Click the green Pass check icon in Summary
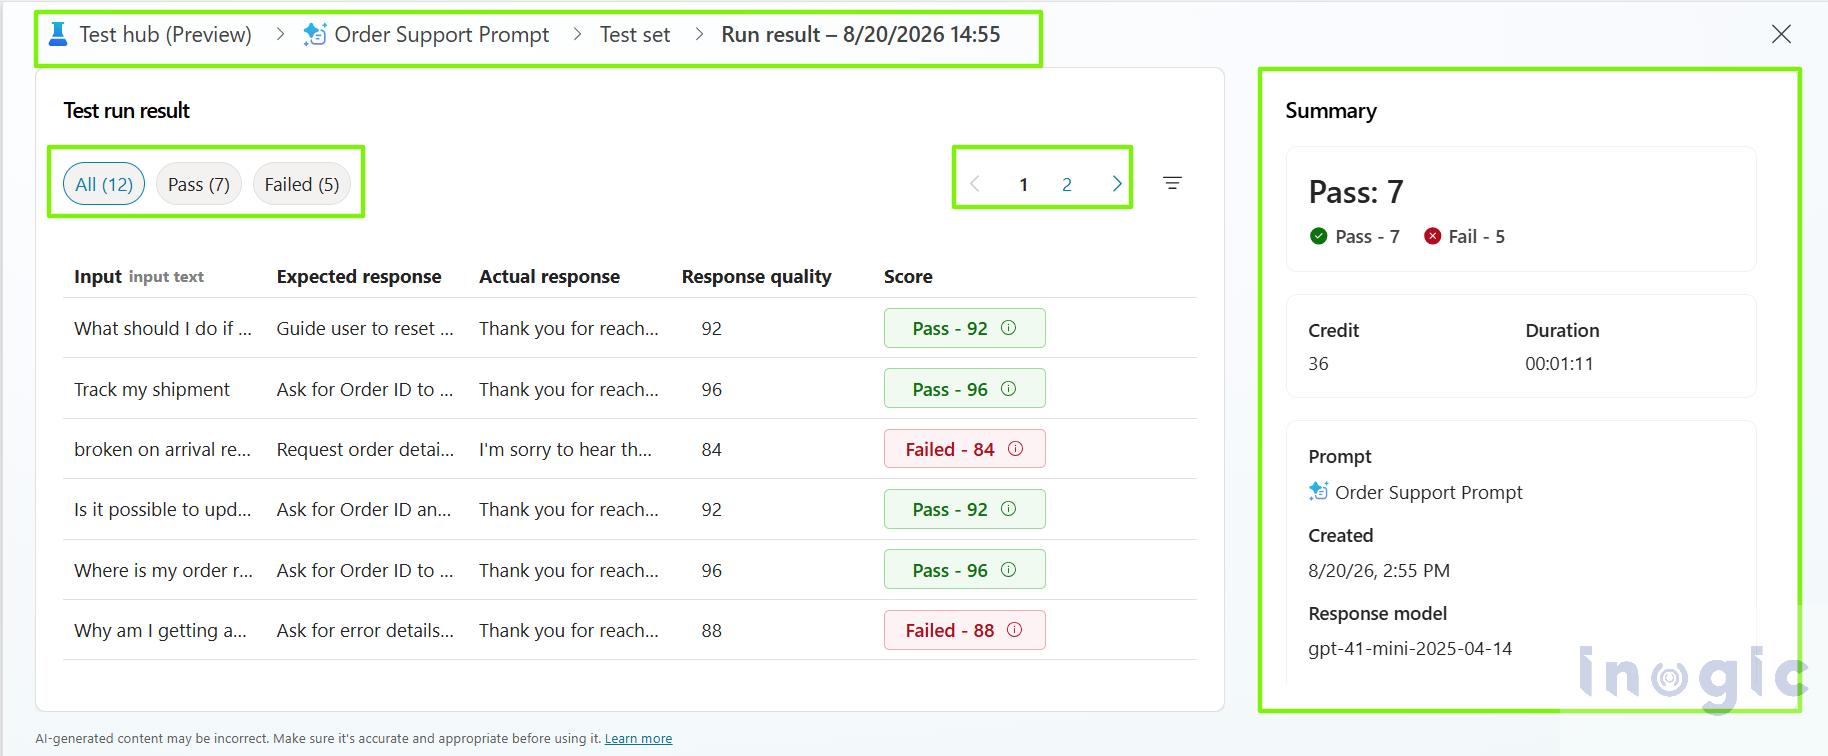Screen dimensions: 1828x756 tap(1318, 236)
